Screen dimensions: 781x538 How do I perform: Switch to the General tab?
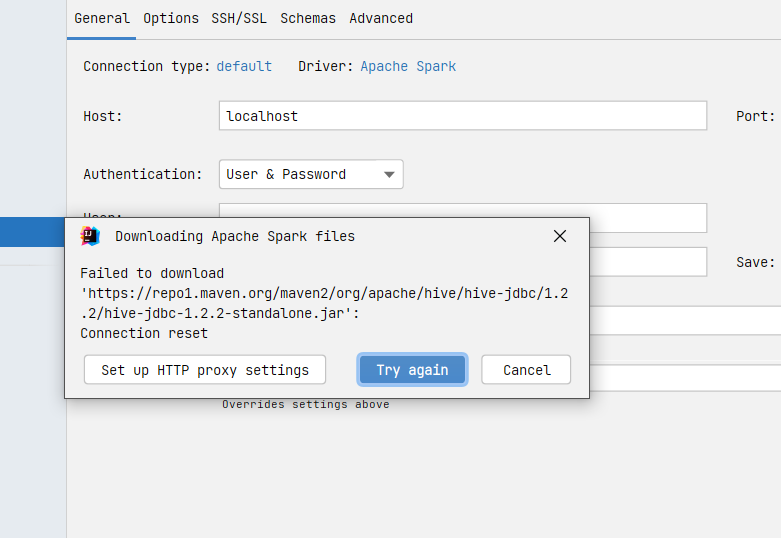click(x=102, y=18)
